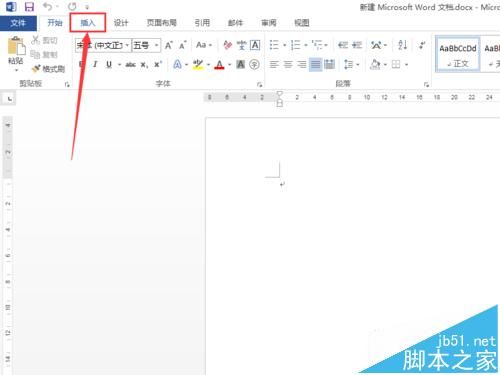Click the Grow Font icon
Viewport: 500px width, 375px height.
pos(169,45)
